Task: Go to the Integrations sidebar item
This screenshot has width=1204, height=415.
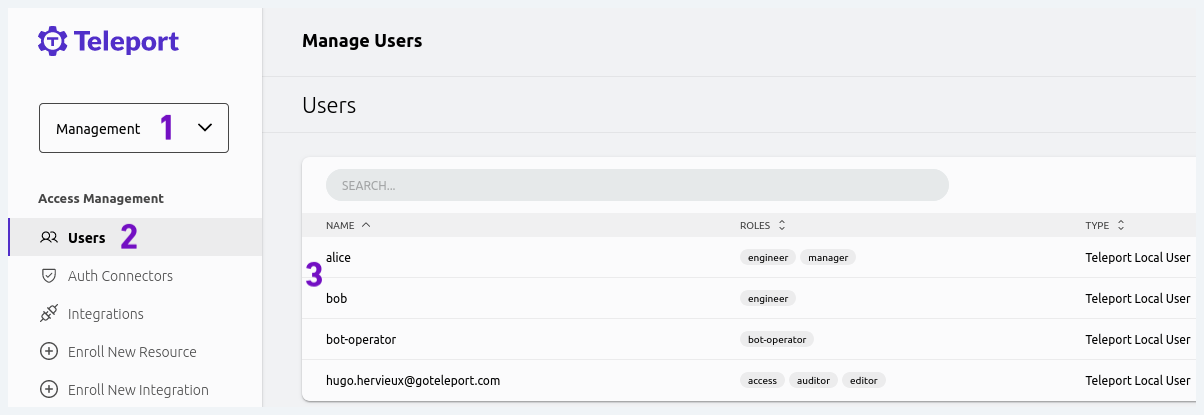Action: (x=106, y=314)
